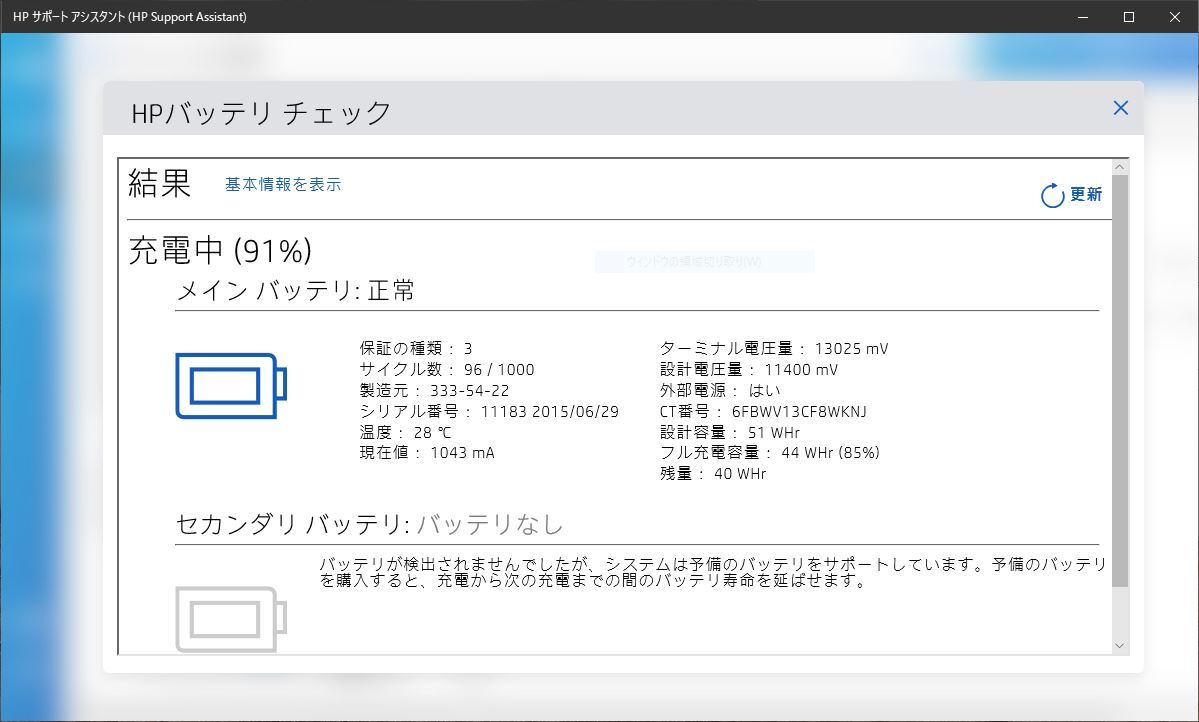Click the gray secondary battery icon

point(231,619)
